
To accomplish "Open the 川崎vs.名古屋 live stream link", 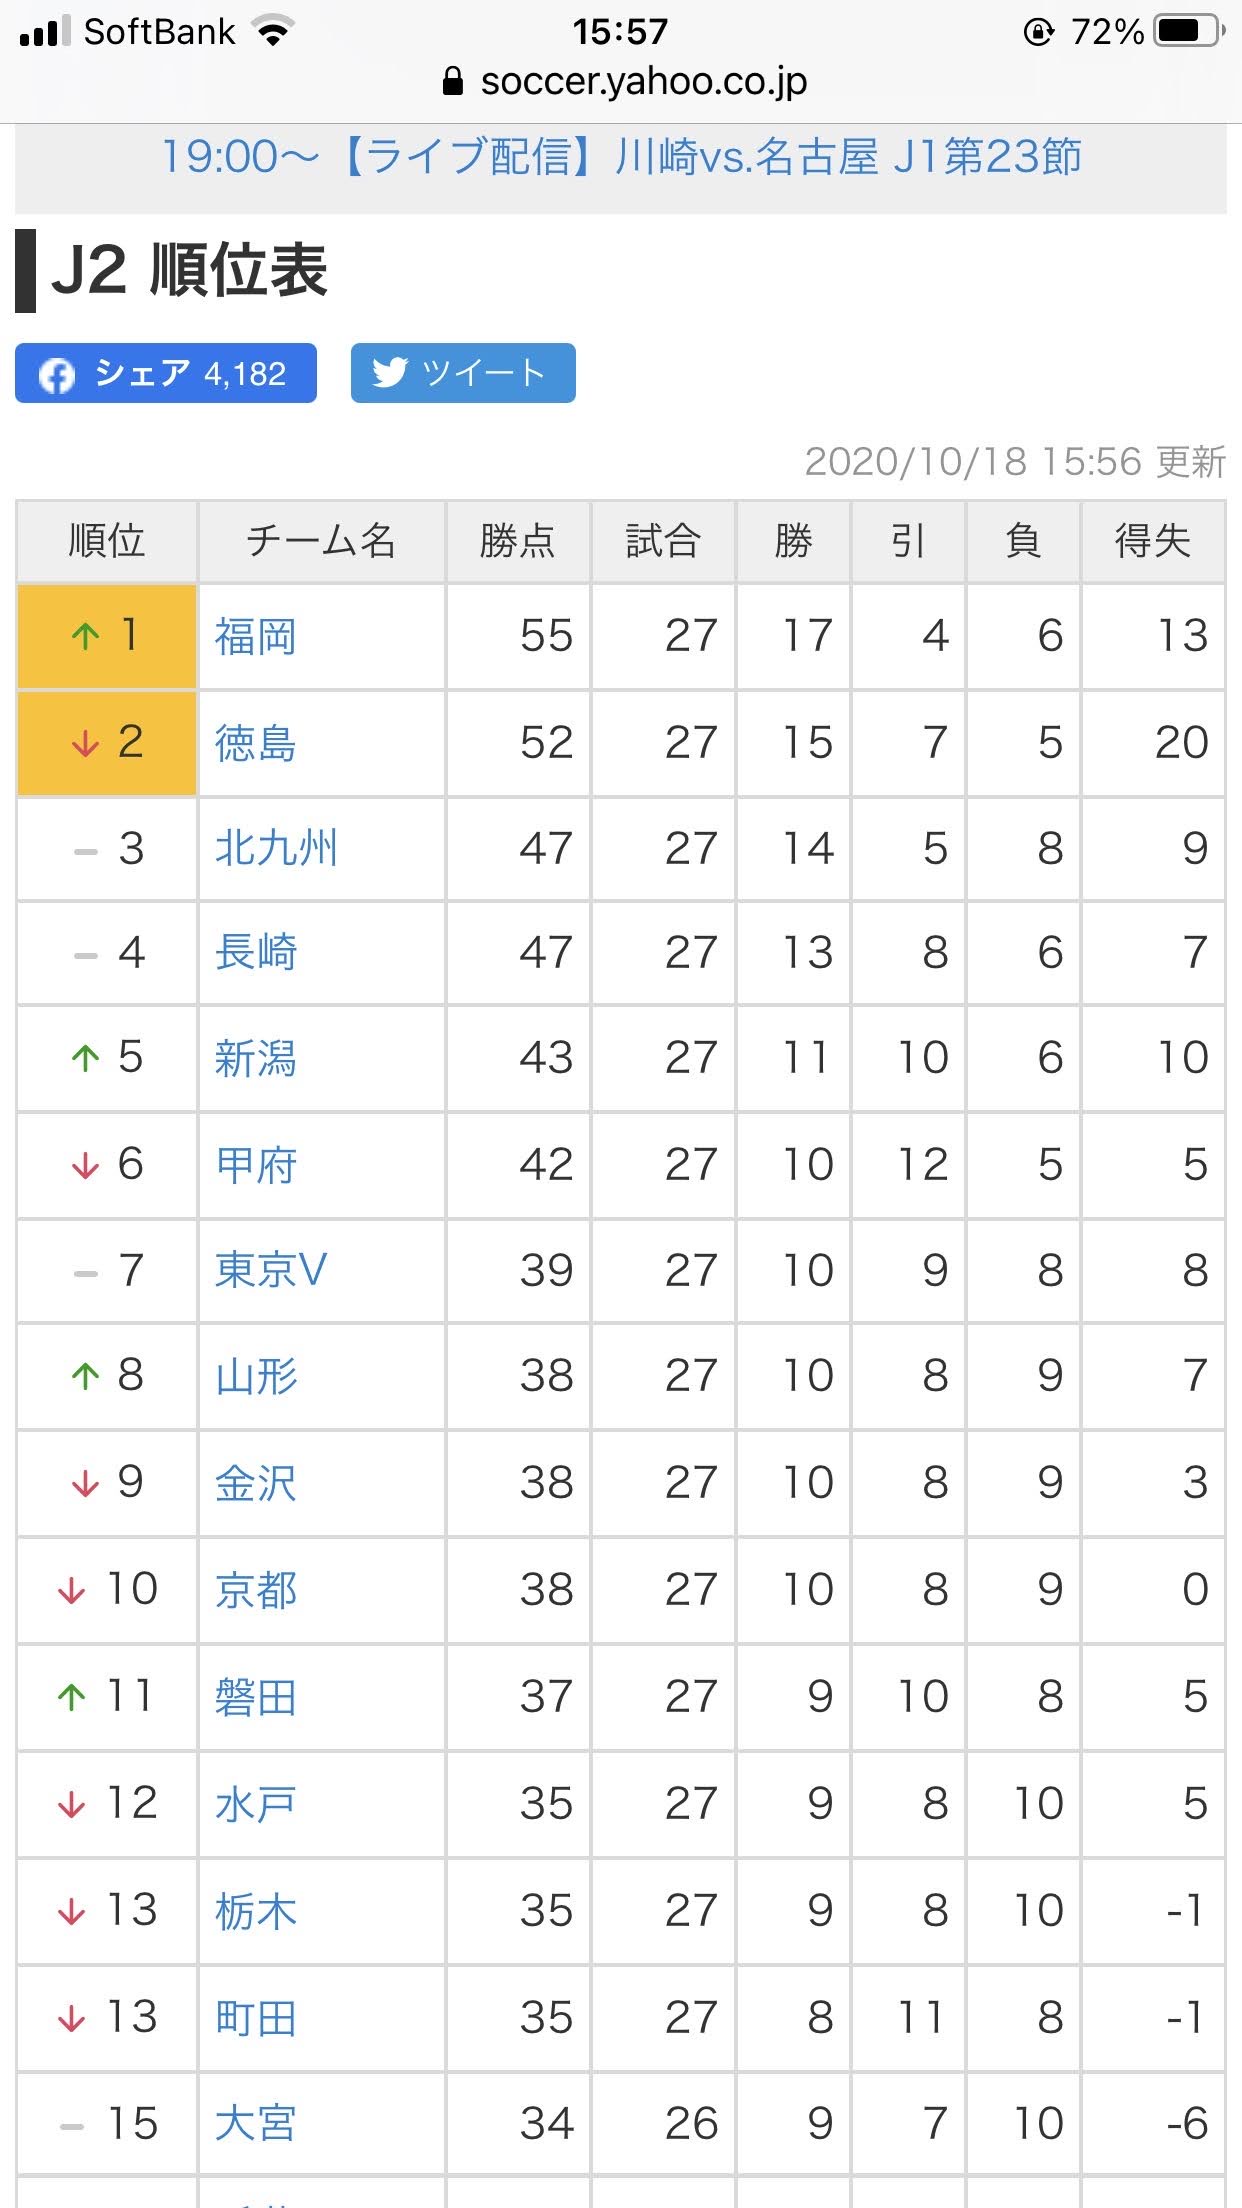I will coord(621,157).
